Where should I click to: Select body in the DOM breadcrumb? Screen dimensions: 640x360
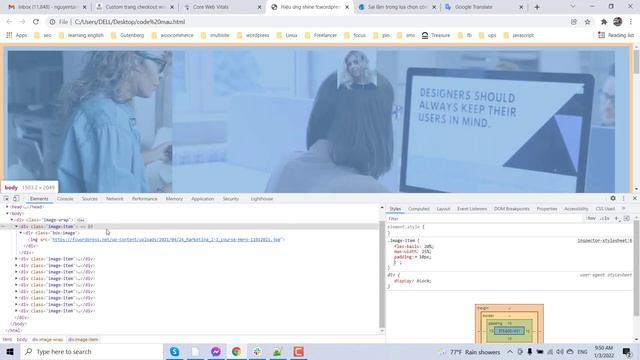22,340
